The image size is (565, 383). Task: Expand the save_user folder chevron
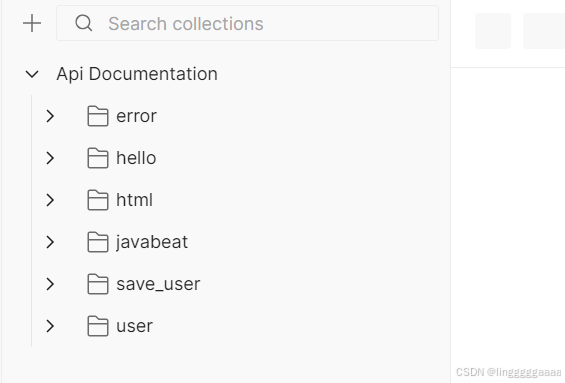[50, 284]
